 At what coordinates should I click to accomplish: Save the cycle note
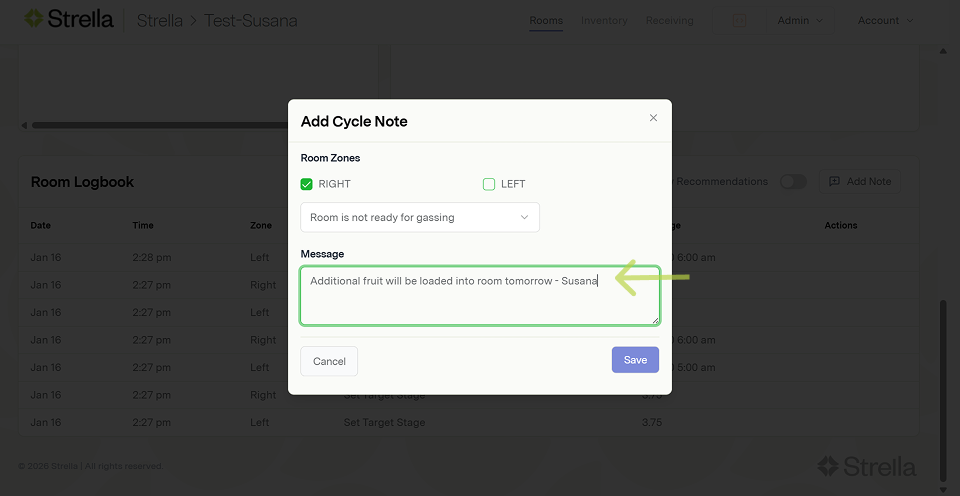pos(635,360)
